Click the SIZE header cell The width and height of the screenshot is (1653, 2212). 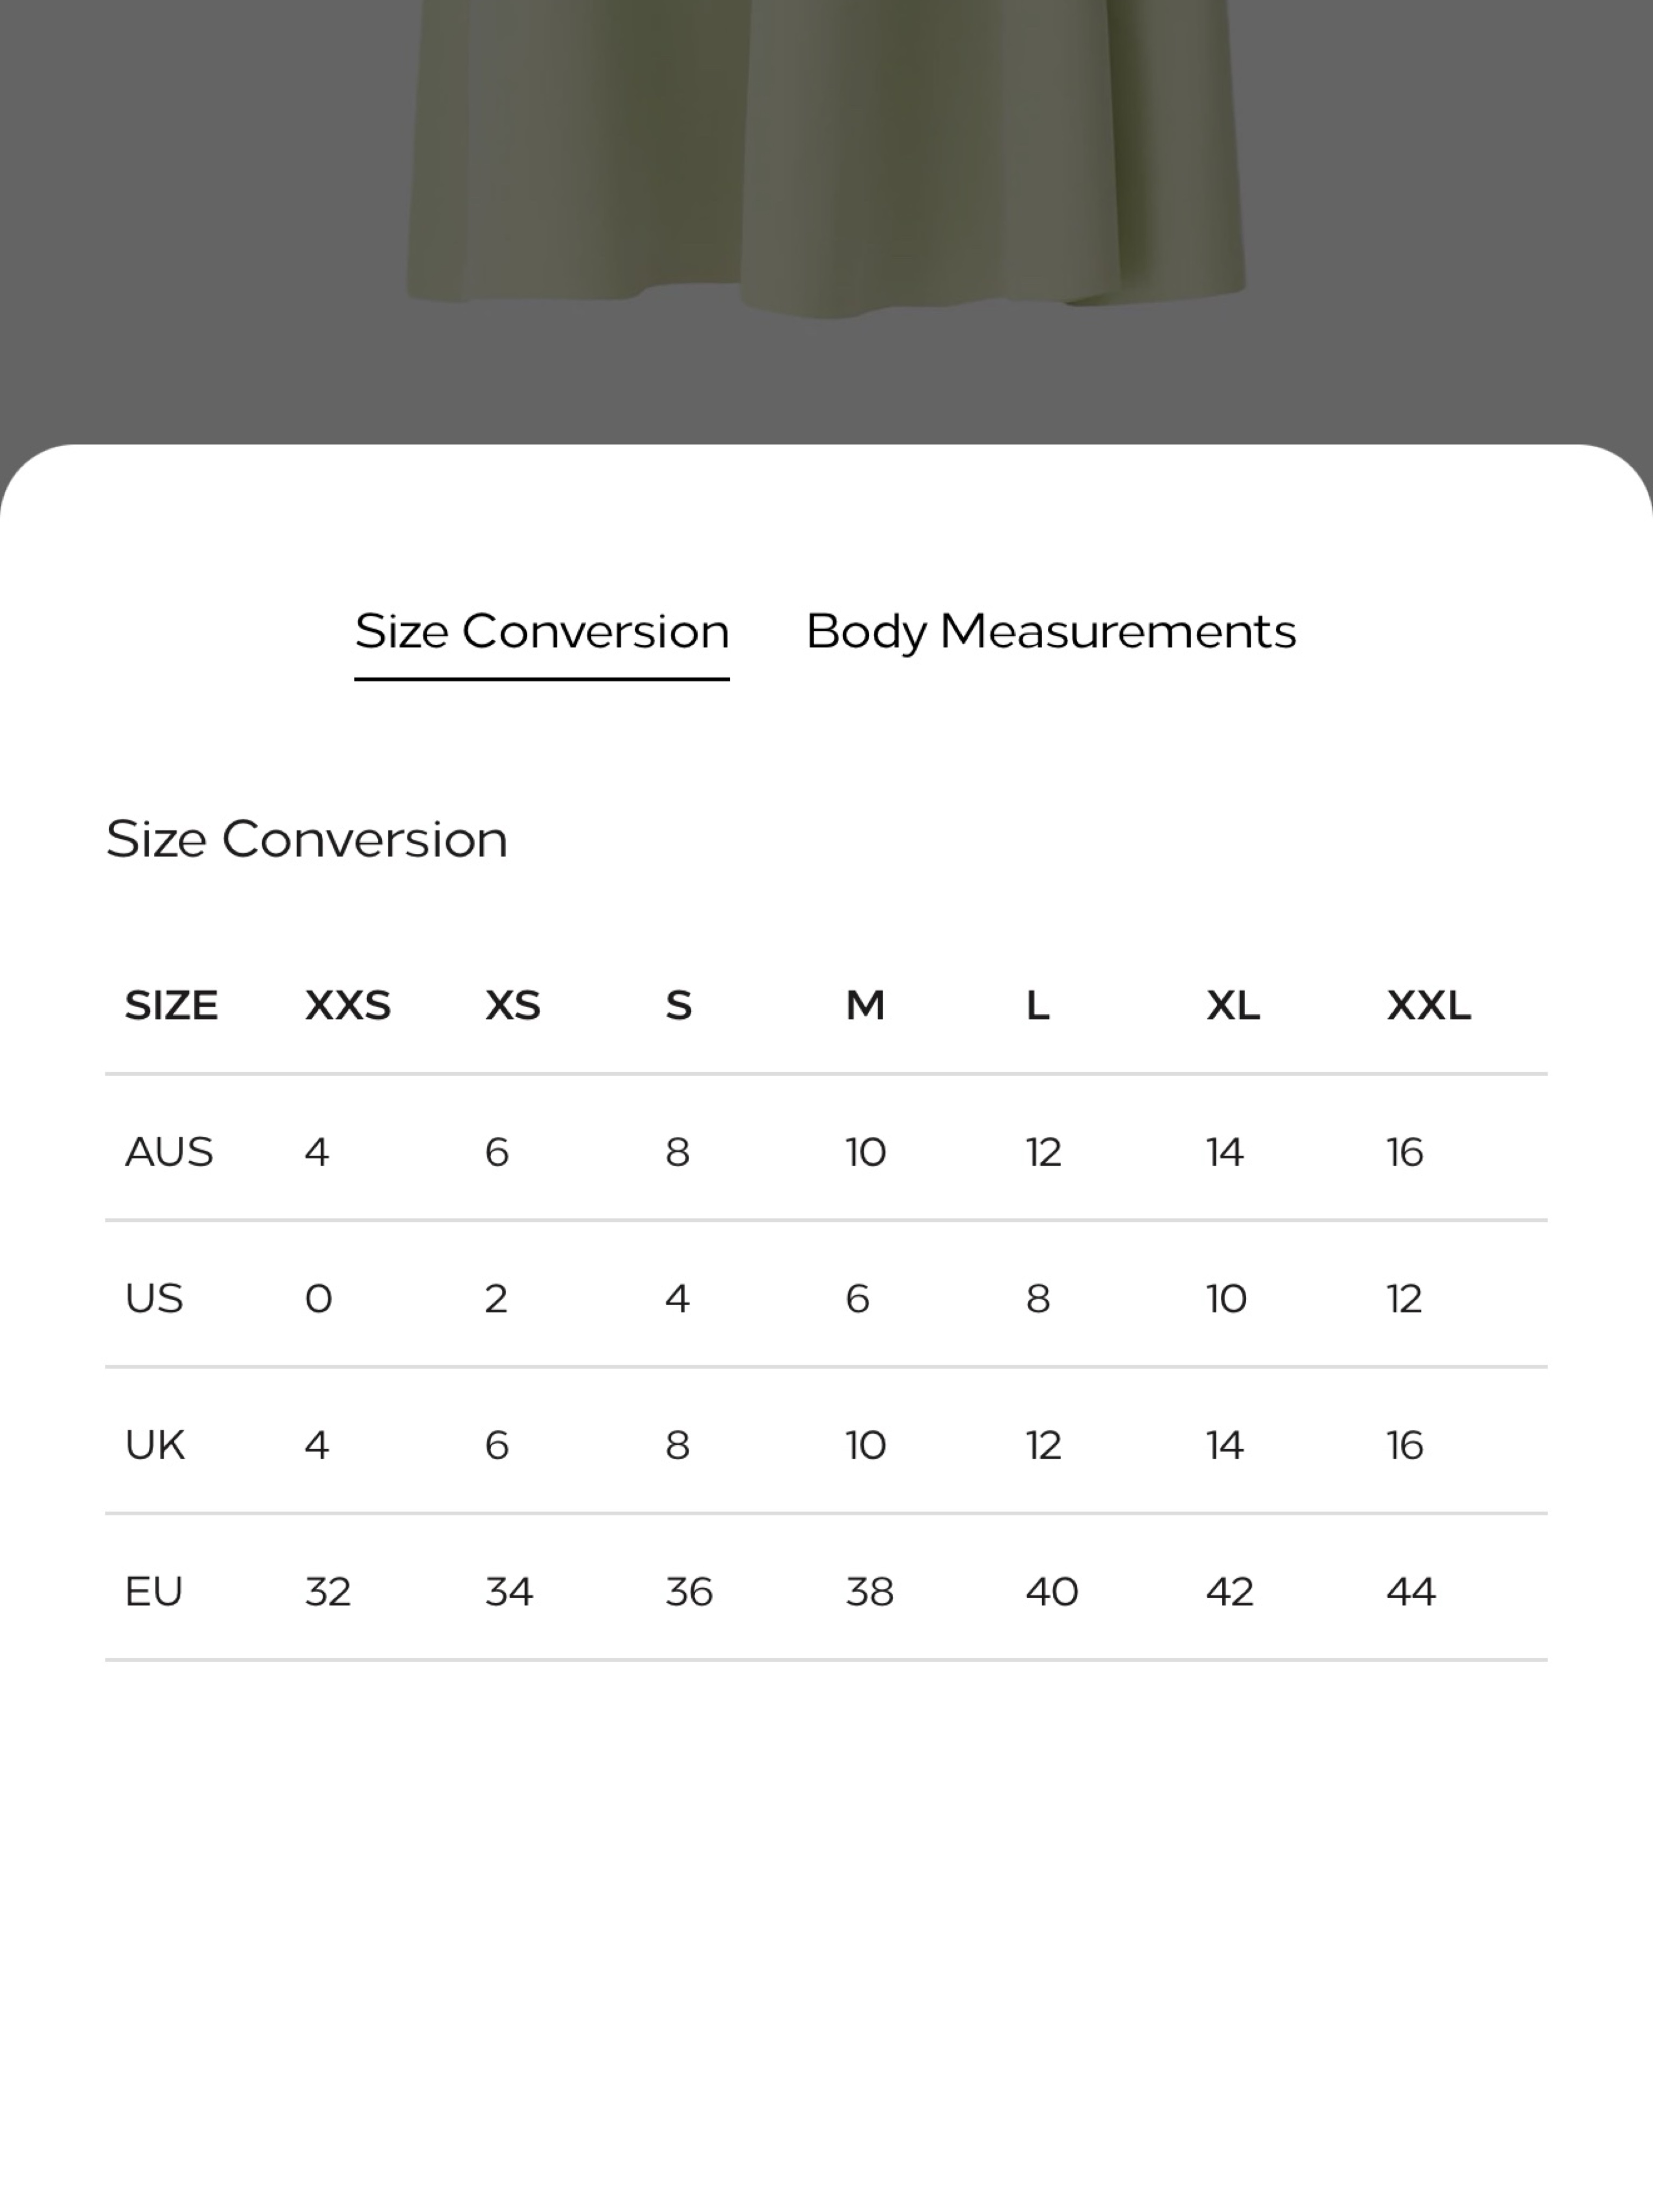tap(171, 1005)
